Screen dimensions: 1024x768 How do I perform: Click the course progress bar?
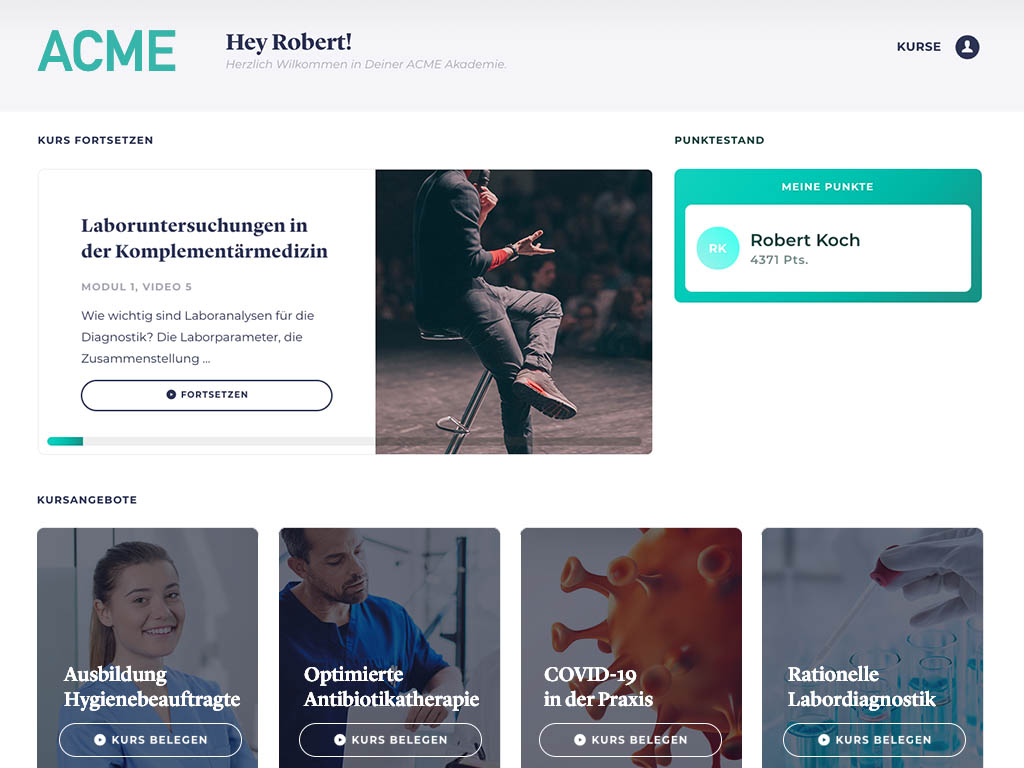(x=210, y=441)
